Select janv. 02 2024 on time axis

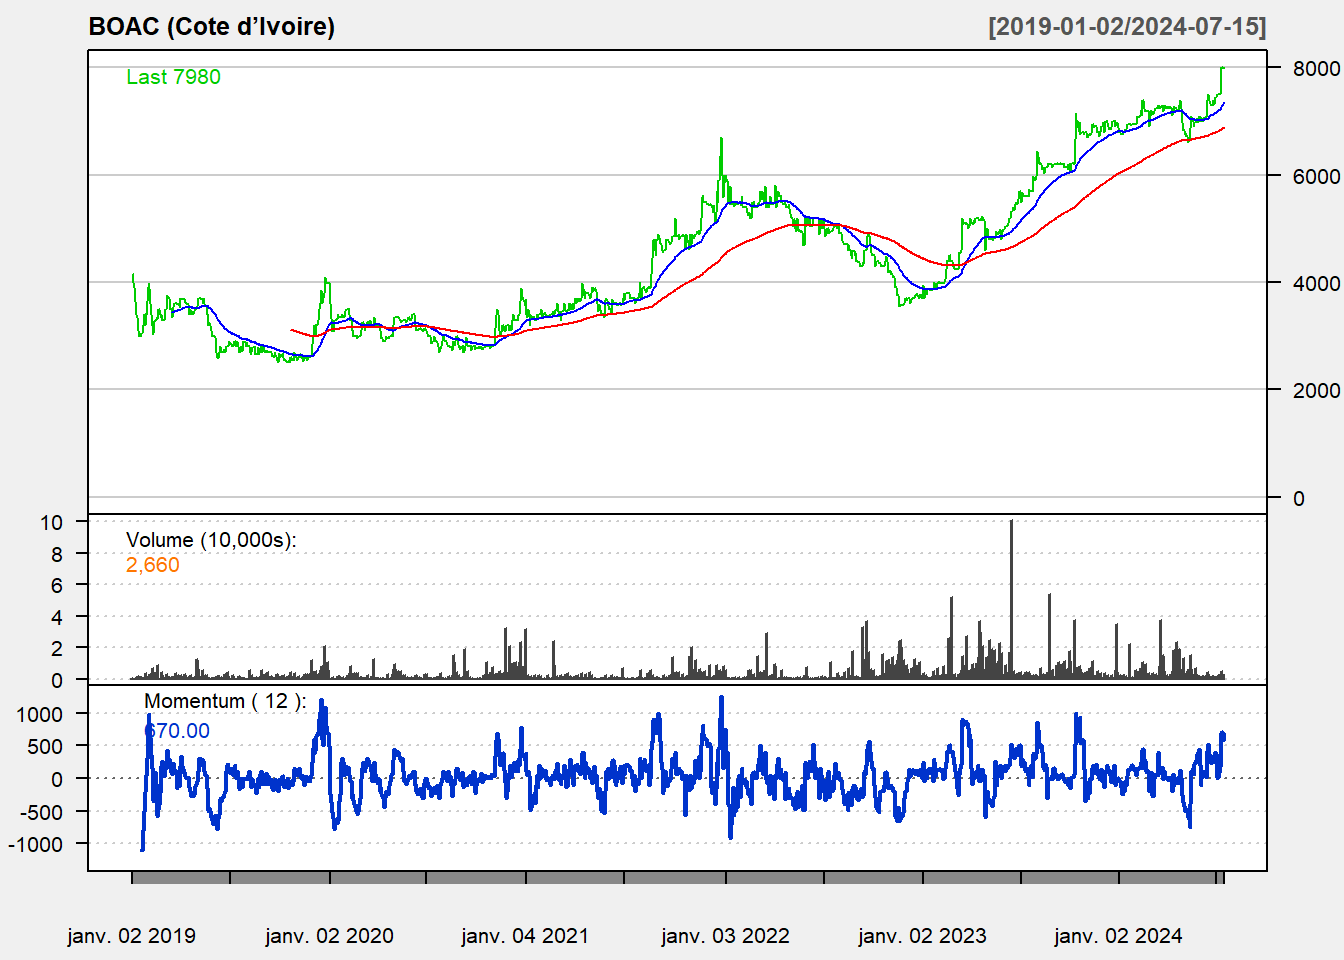[1118, 936]
